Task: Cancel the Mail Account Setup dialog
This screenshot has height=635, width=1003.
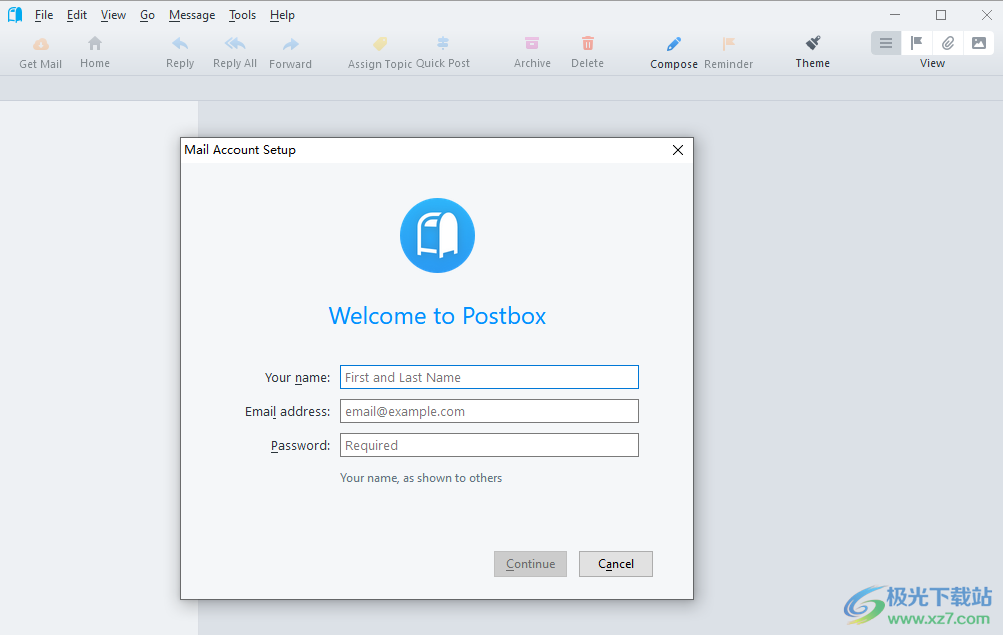Action: tap(616, 564)
